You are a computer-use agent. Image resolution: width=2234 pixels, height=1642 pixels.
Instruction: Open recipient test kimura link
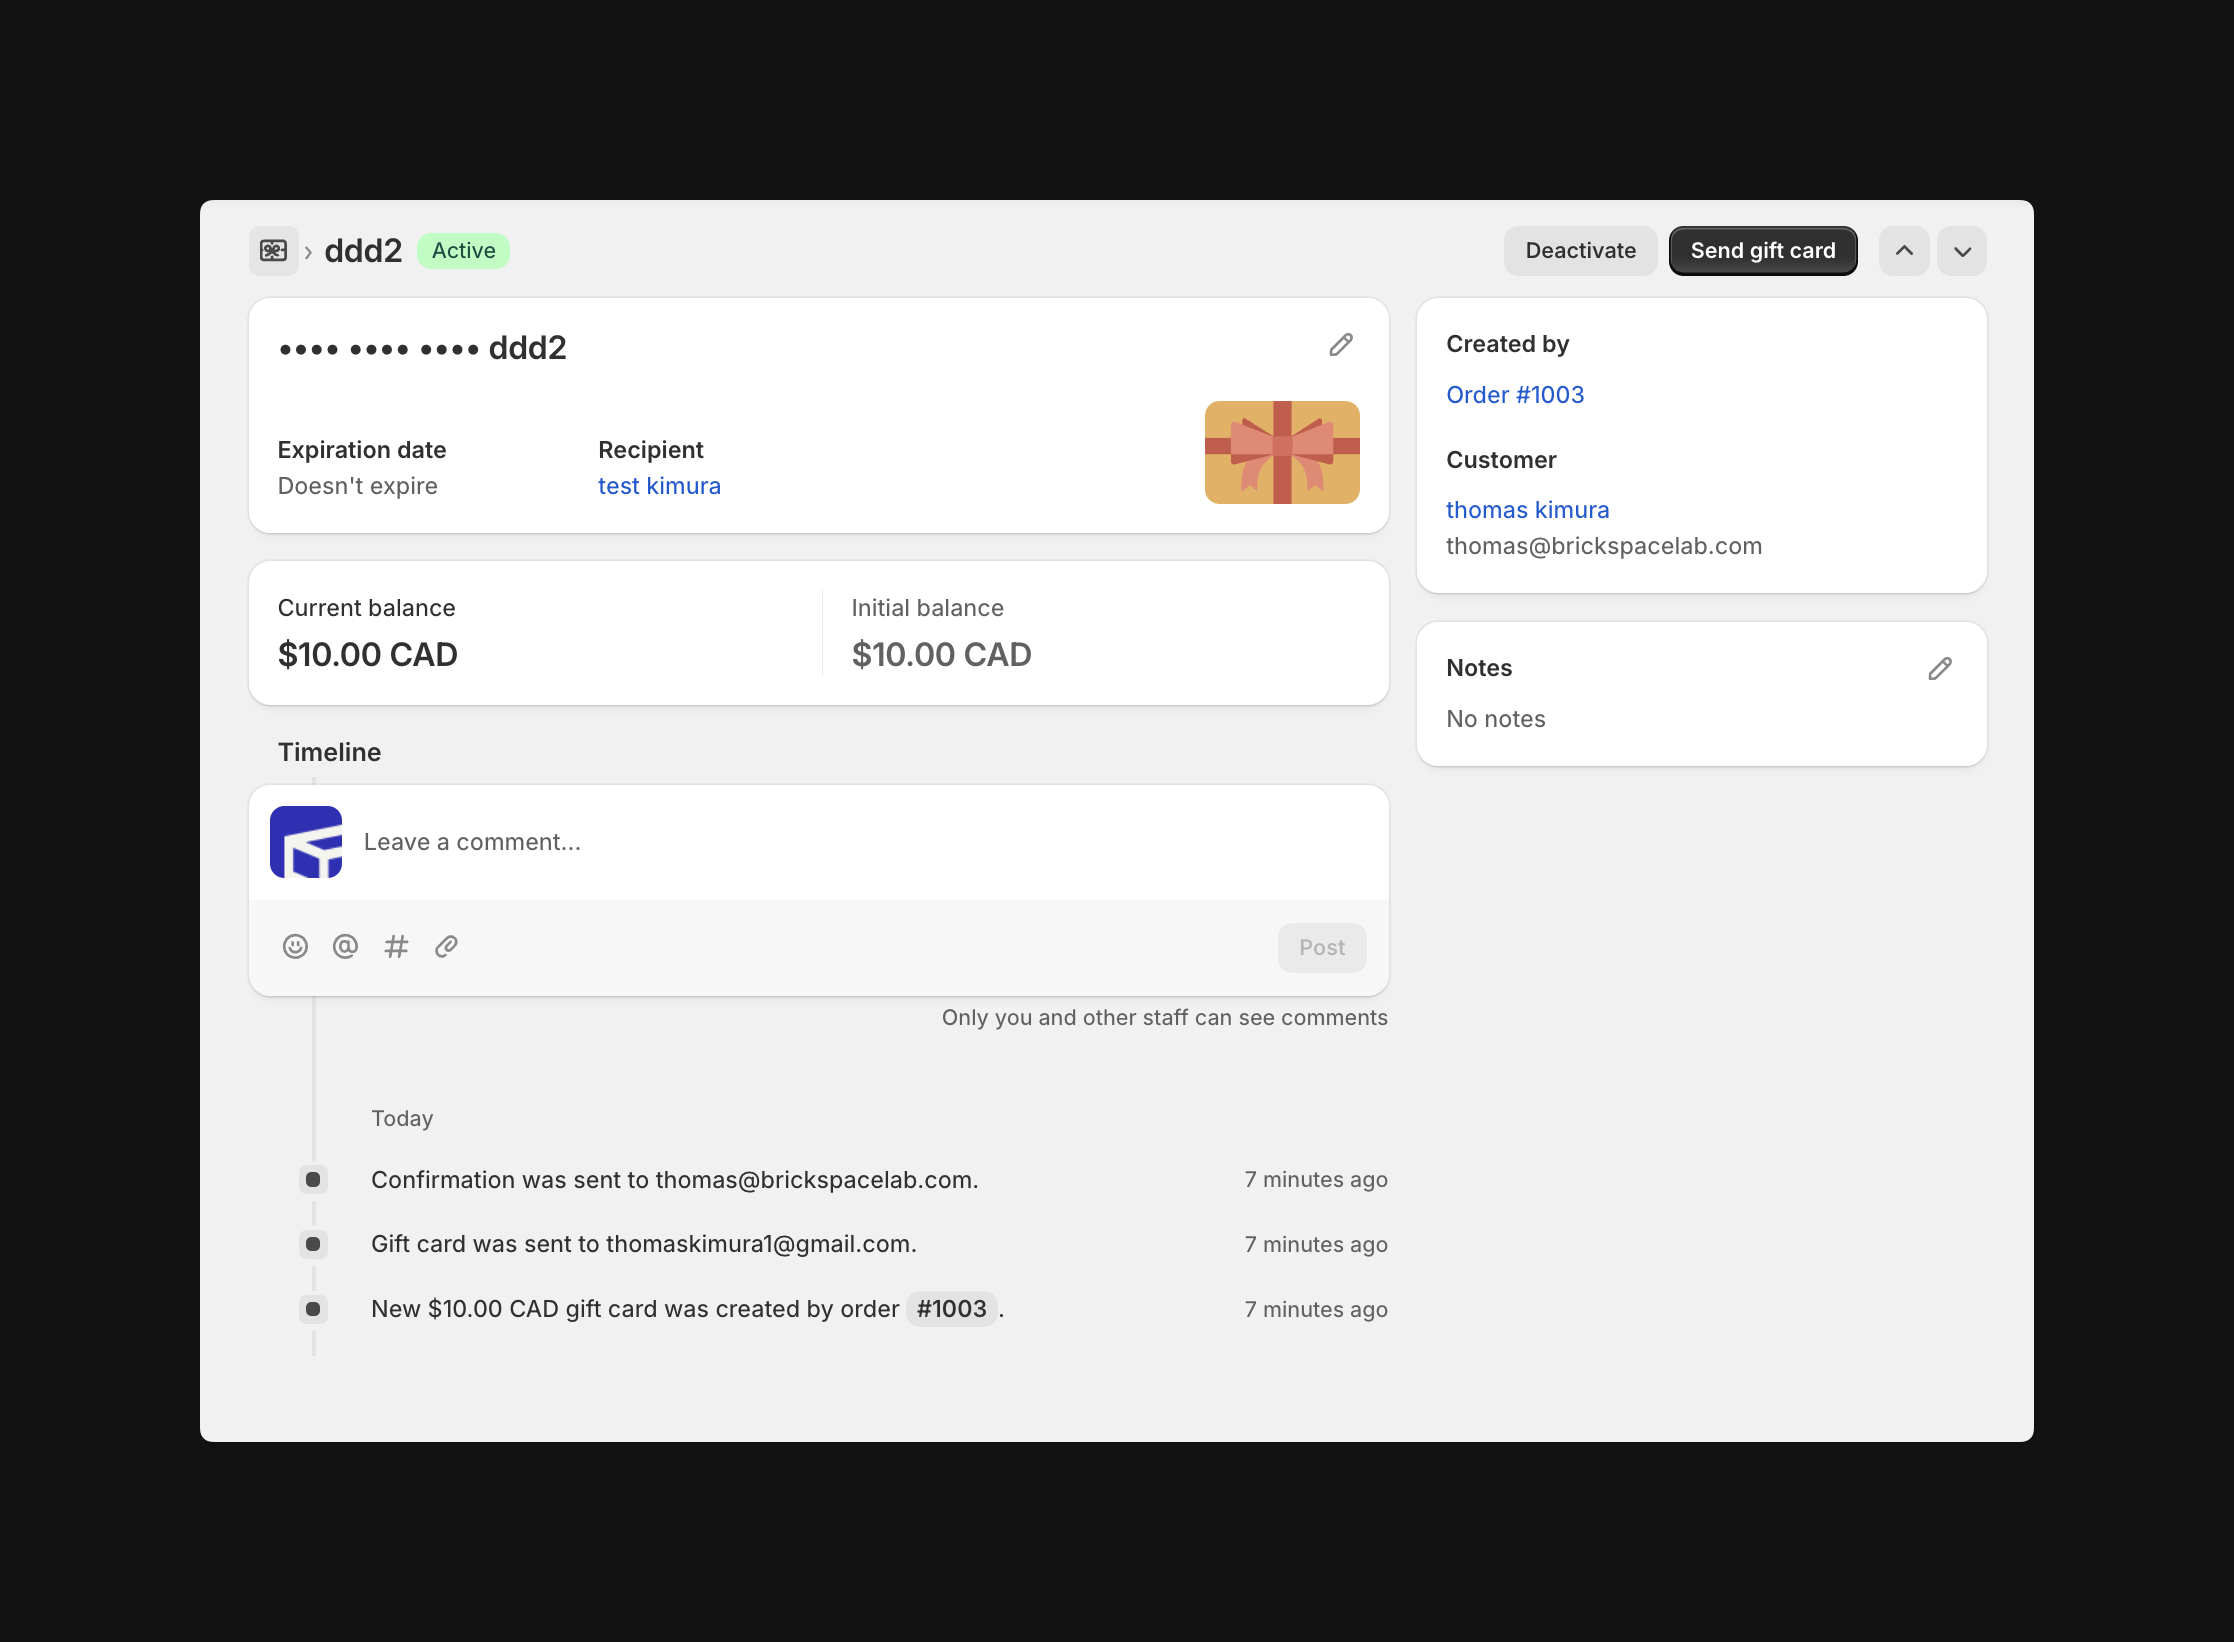point(659,486)
